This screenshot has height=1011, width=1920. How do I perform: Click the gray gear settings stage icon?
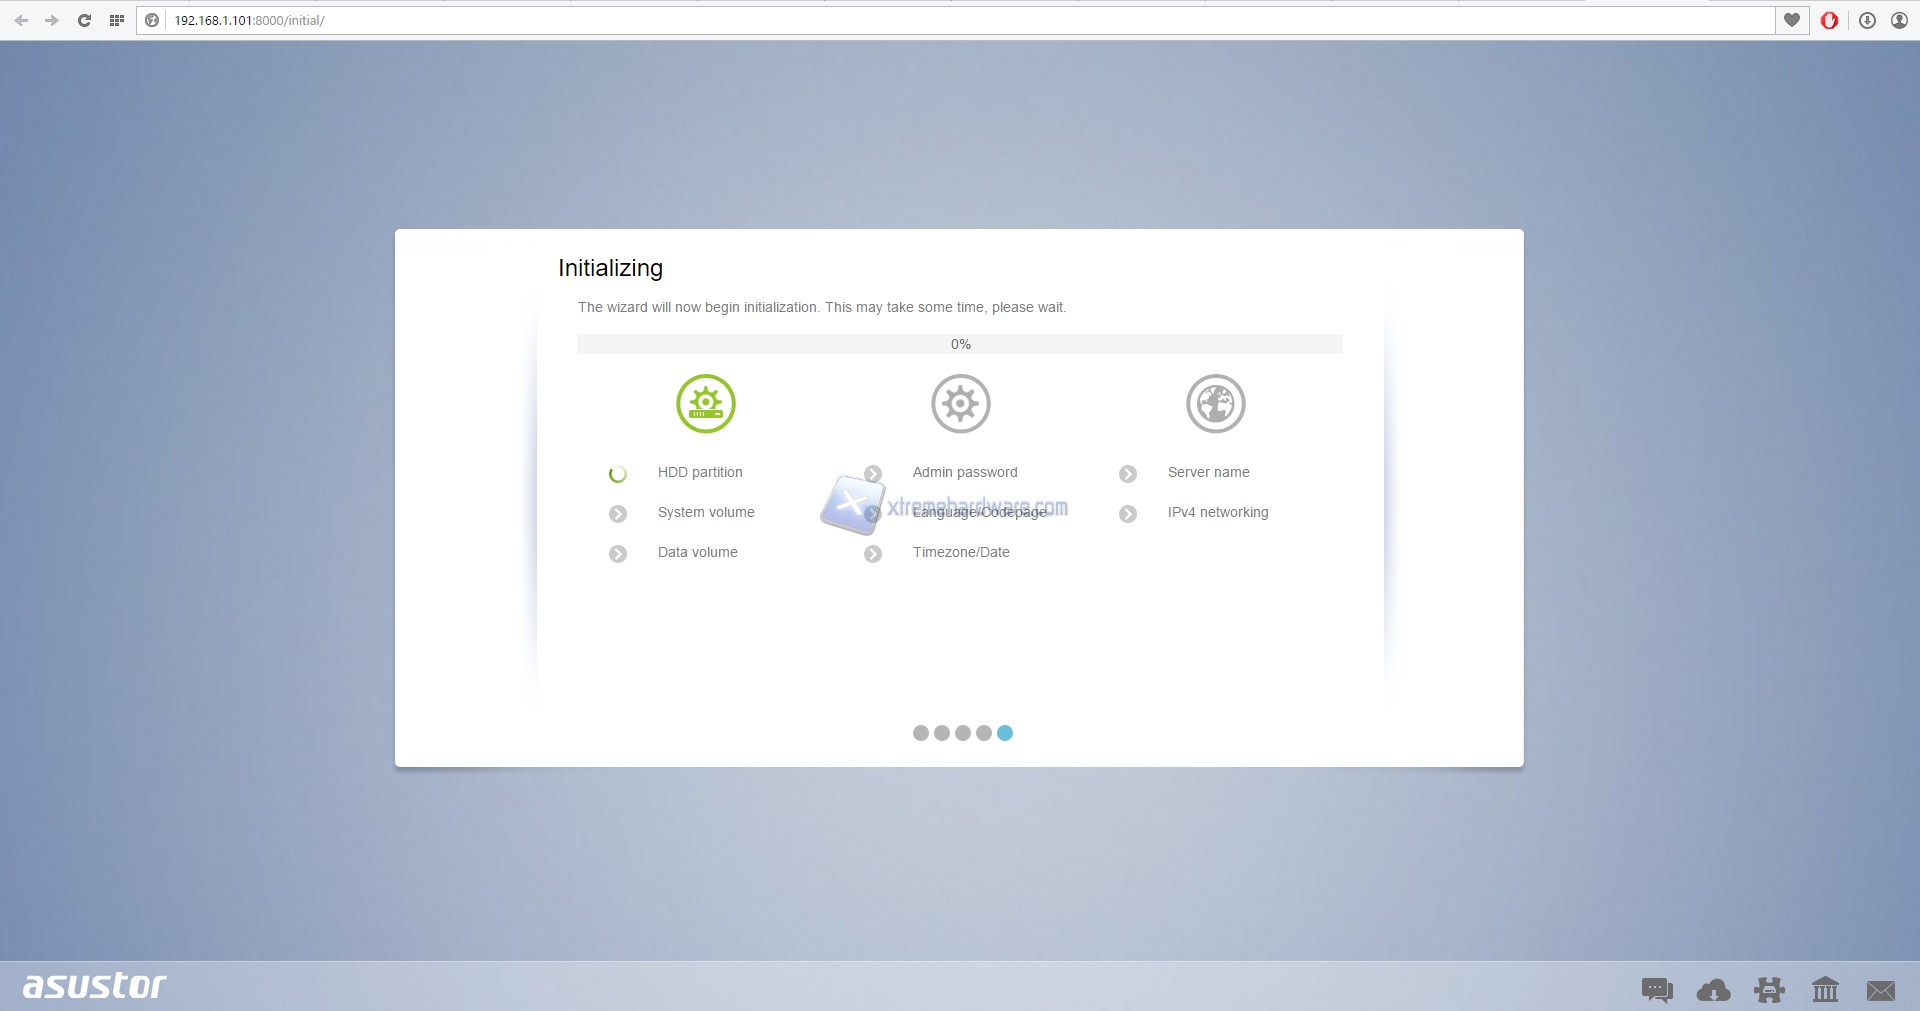coord(960,404)
